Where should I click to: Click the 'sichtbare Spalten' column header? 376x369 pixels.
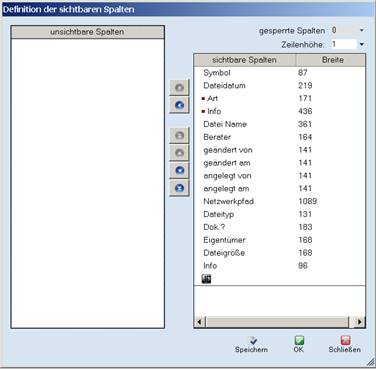(x=245, y=60)
